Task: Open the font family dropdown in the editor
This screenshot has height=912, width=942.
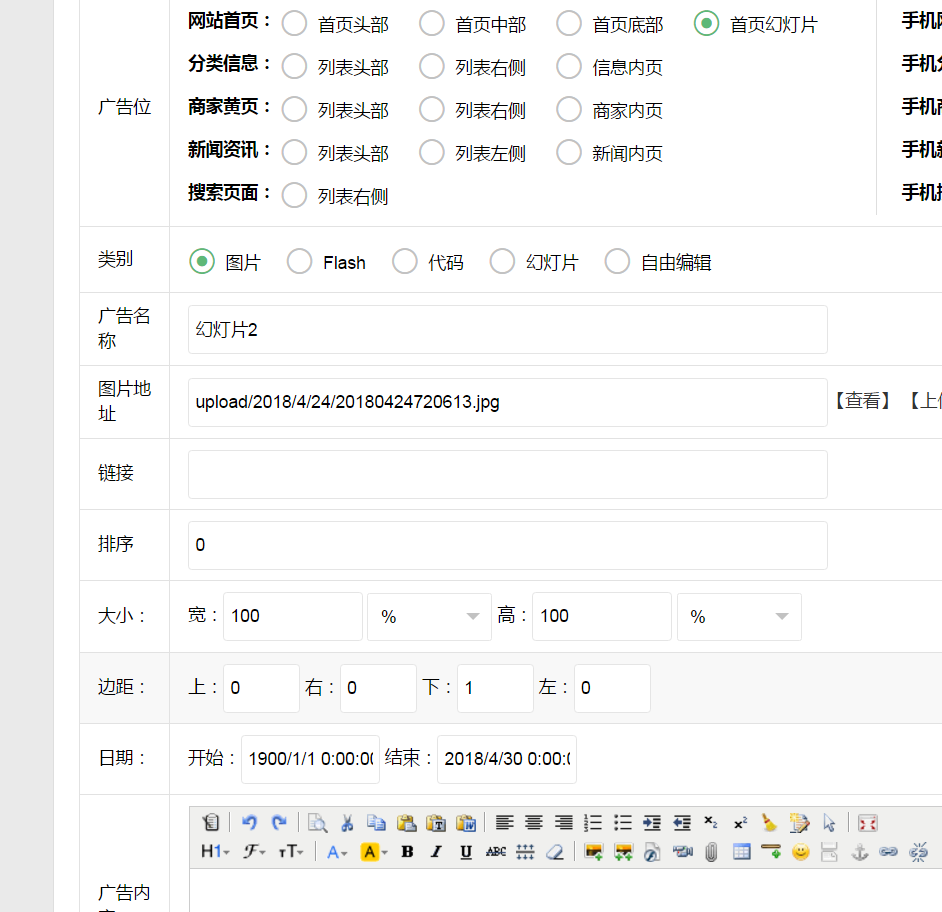Action: [254, 852]
